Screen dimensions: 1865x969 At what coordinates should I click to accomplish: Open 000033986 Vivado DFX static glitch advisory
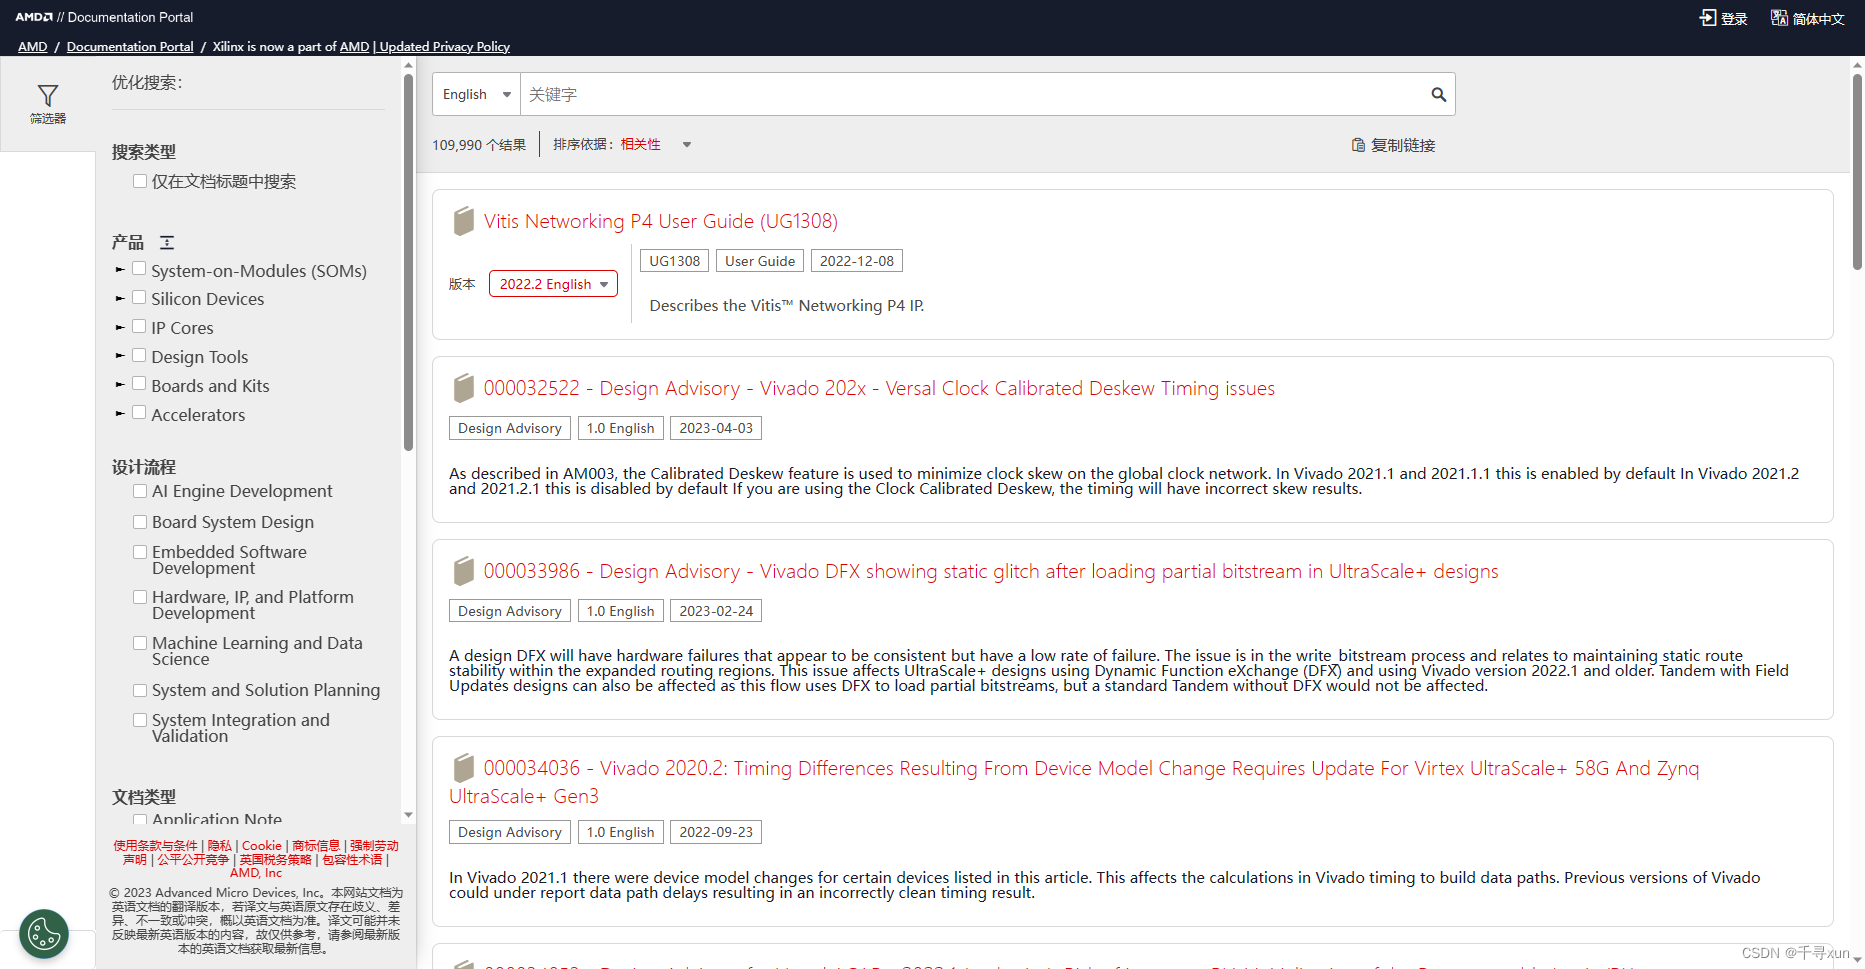click(x=991, y=571)
